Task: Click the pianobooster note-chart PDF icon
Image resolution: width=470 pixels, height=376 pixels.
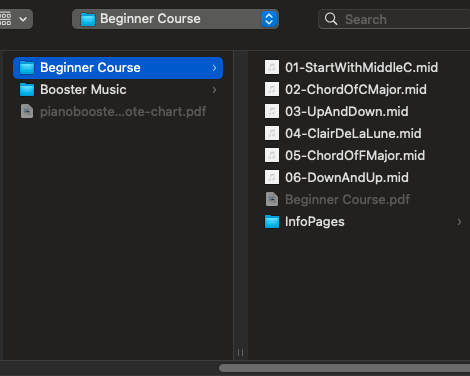Action: [x=27, y=111]
